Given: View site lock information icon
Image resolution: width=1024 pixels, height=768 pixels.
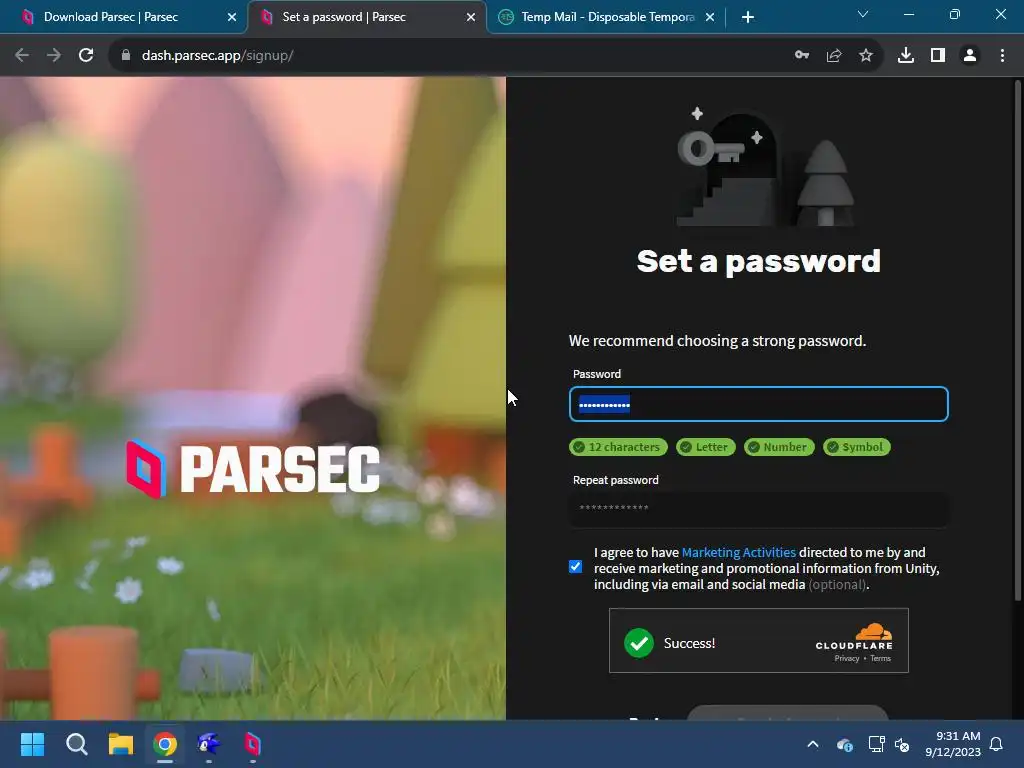Looking at the screenshot, I should pos(126,56).
